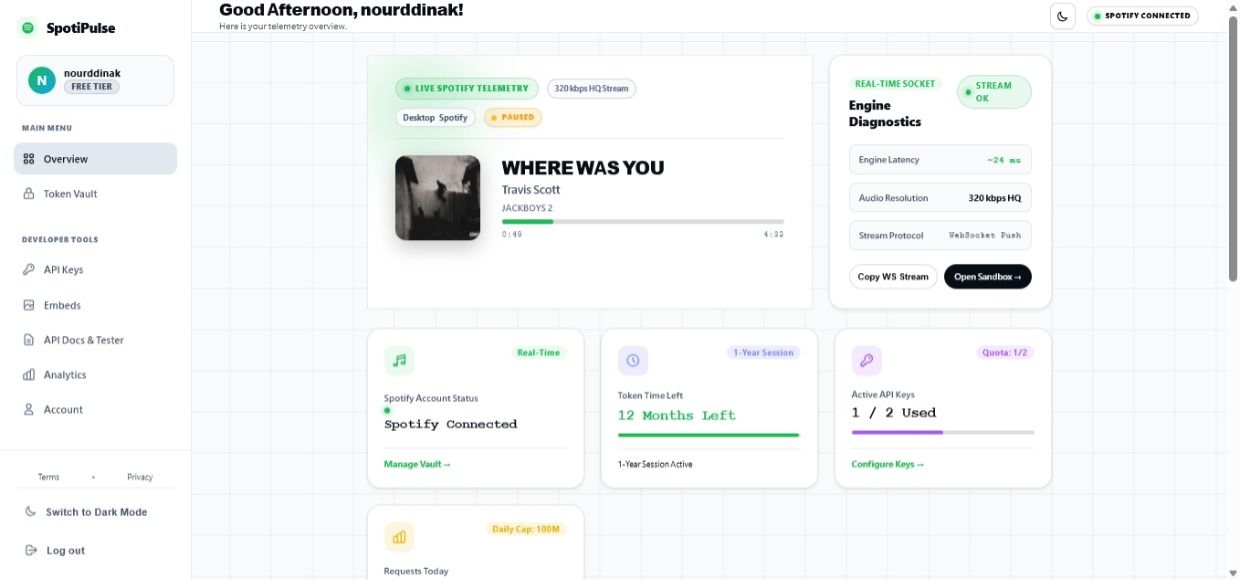Click the Desktop Spotify device badge
The height and width of the screenshot is (580, 1240).
435,117
